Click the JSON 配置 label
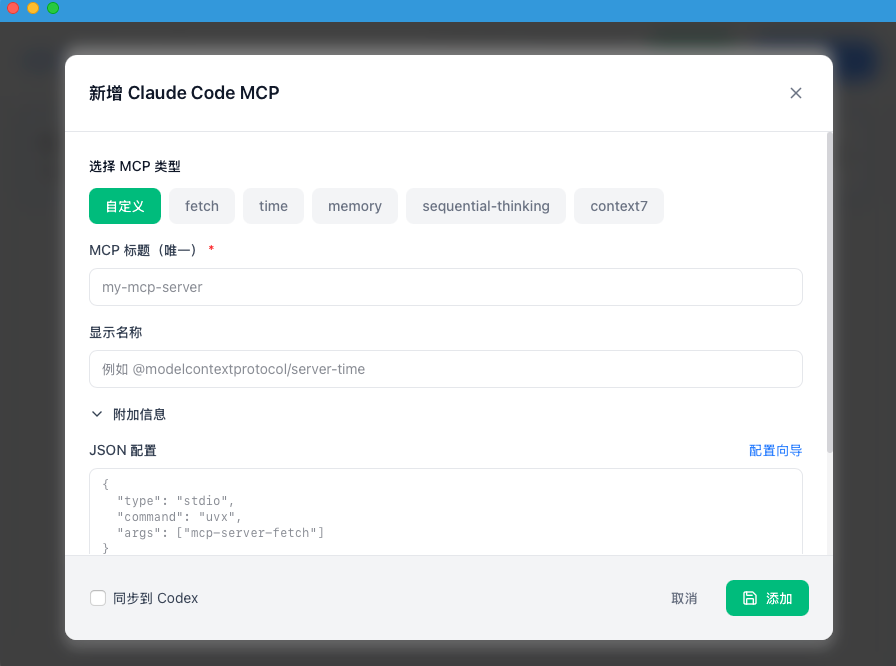Viewport: 896px width, 666px height. pos(123,451)
